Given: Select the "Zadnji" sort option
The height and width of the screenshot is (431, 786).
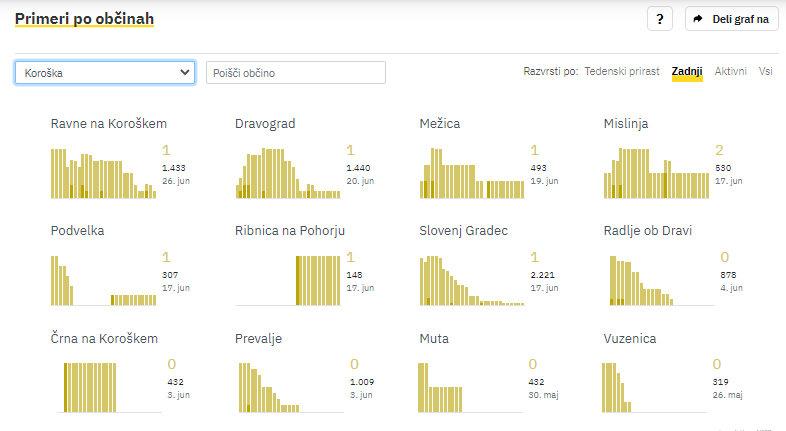Looking at the screenshot, I should coord(687,72).
